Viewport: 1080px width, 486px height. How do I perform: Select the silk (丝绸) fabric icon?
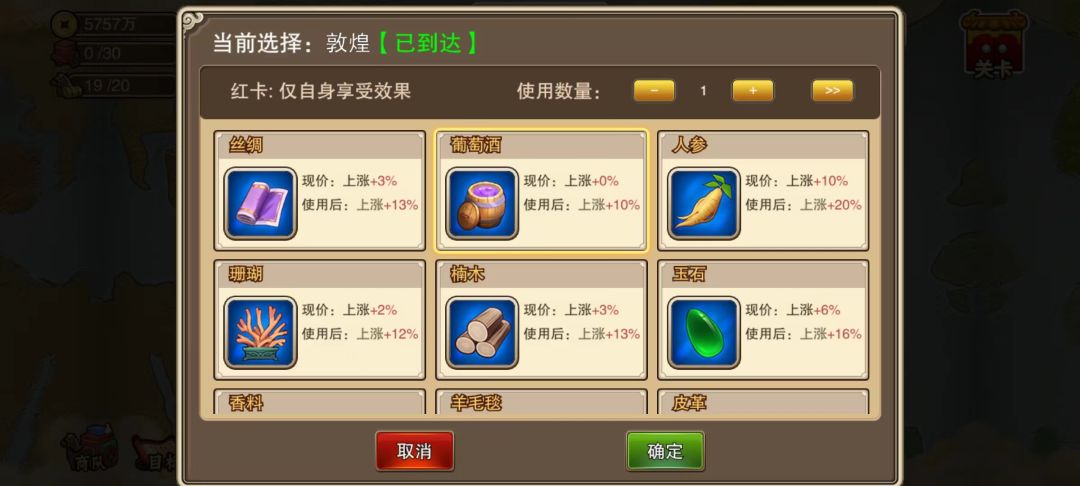tap(260, 204)
